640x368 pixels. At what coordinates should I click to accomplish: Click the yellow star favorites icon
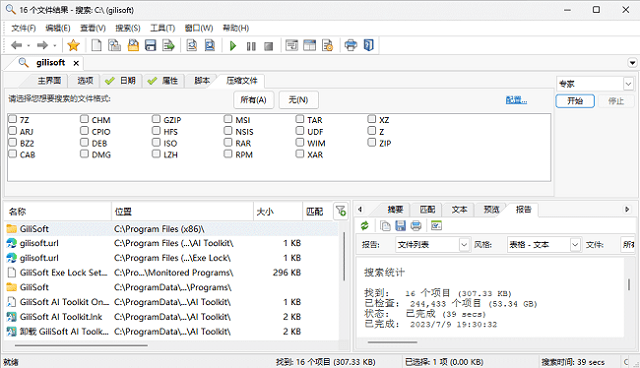pos(73,45)
